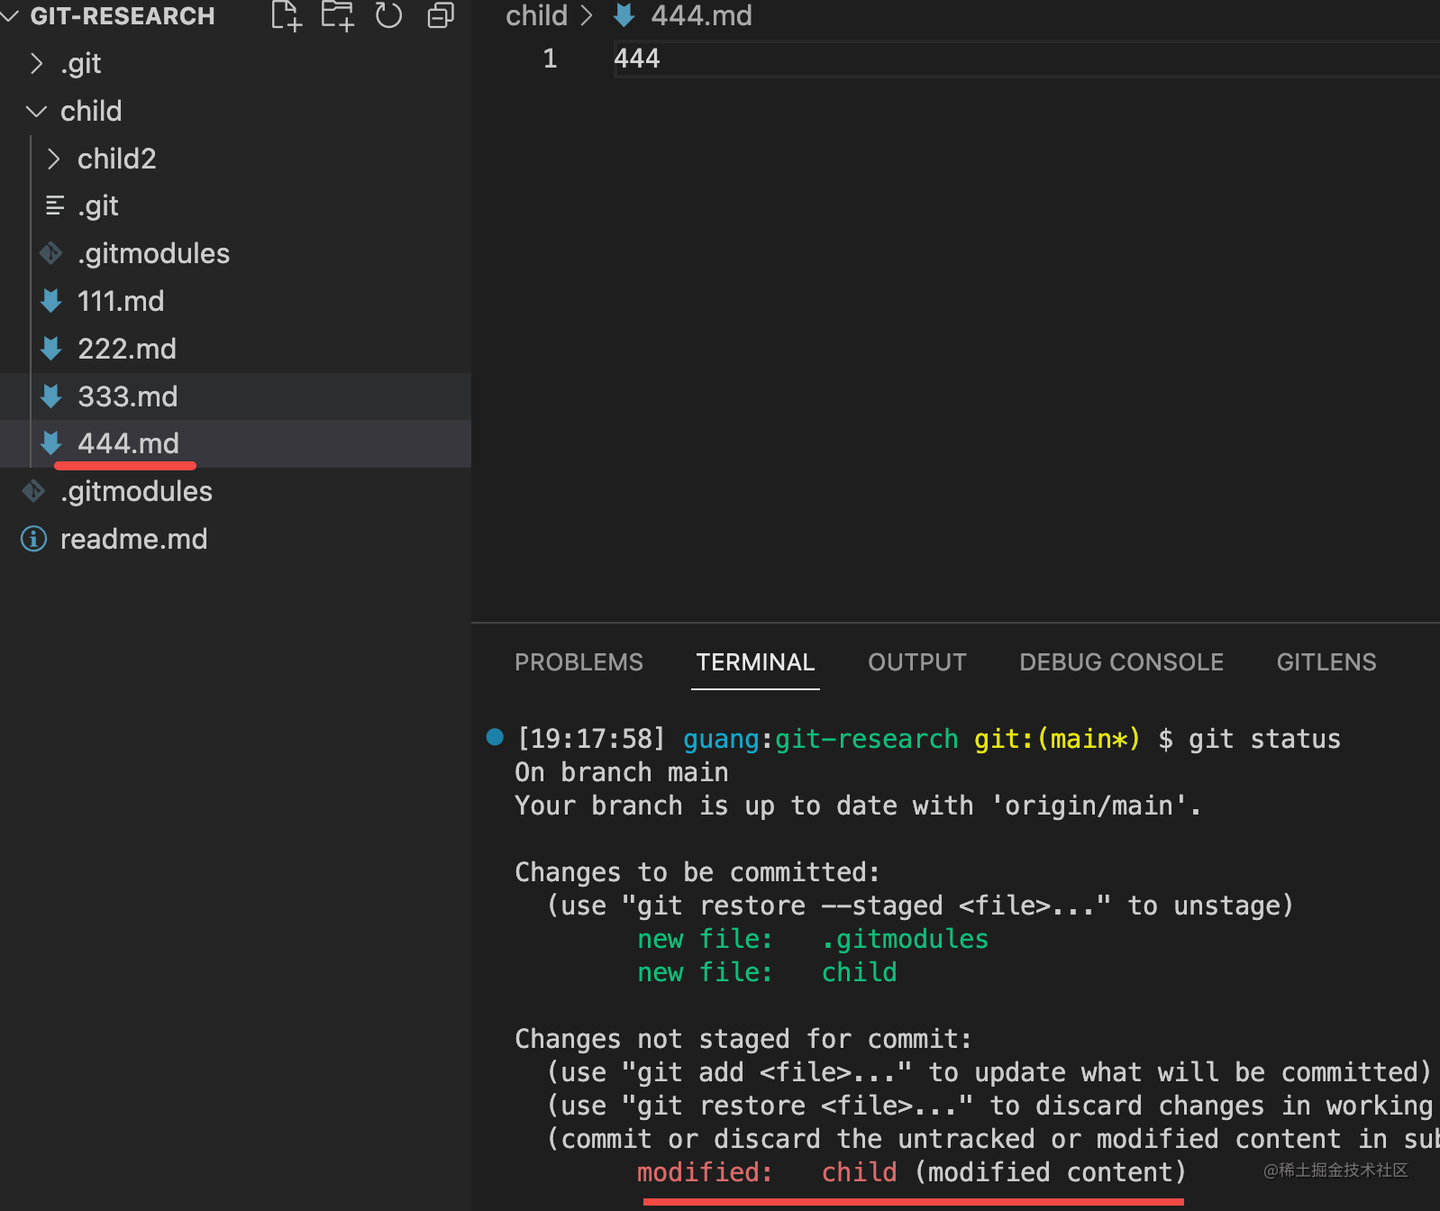Screen dimensions: 1440x1211
Task: Select the 333.md file
Action: 128,396
